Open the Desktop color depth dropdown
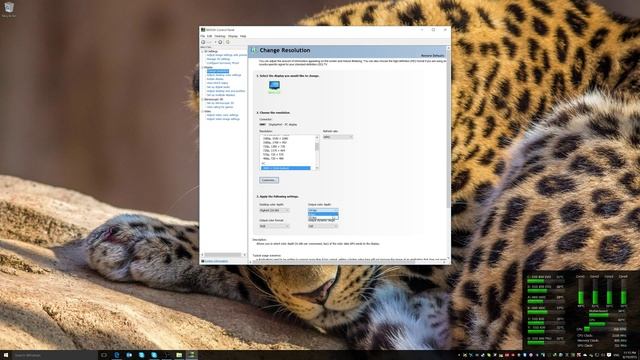 274,210
